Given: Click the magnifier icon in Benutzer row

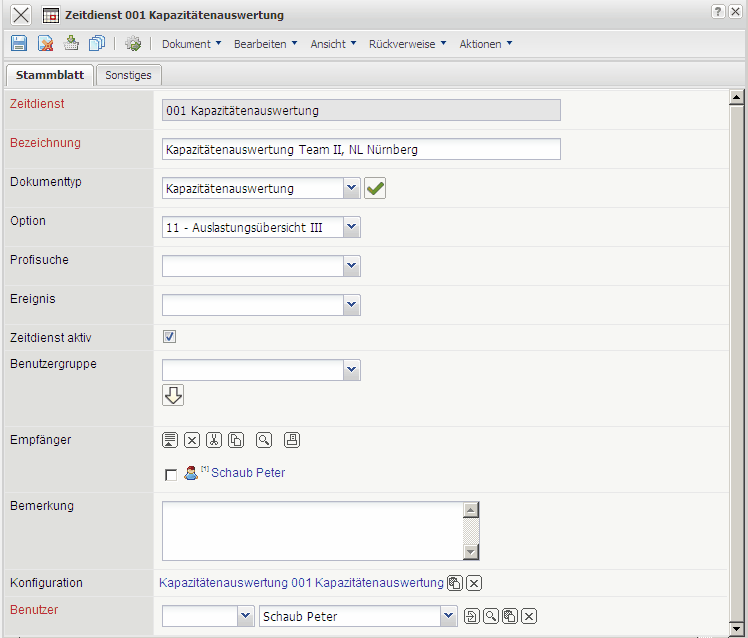Looking at the screenshot, I should point(491,617).
